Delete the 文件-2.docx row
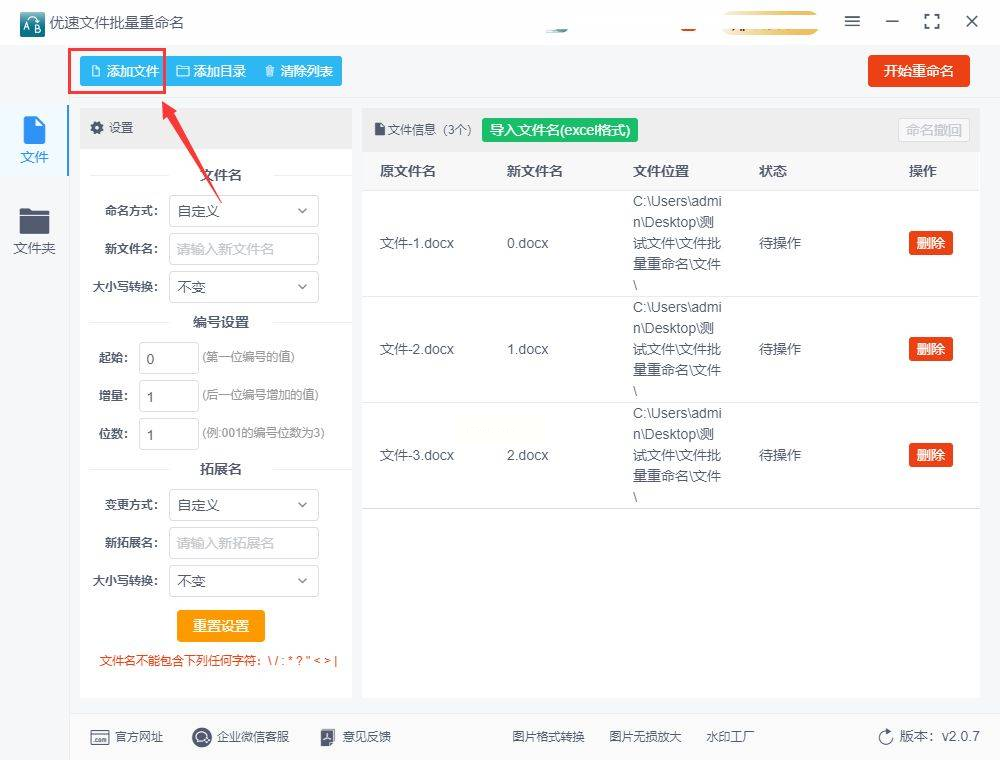The image size is (1000, 760). pyautogui.click(x=930, y=349)
